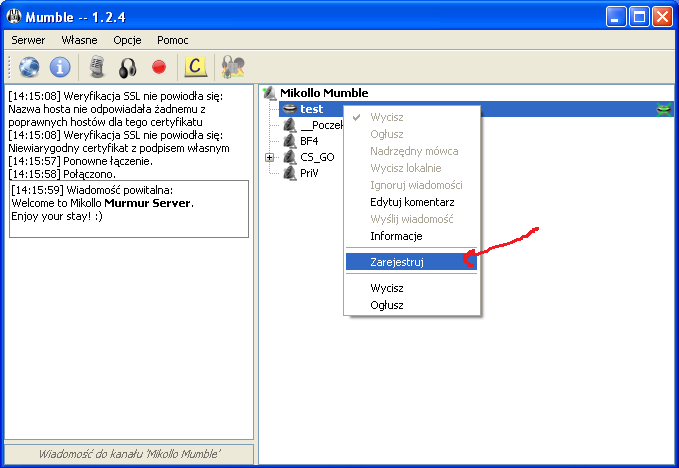Click the last Ogłusz entry at menu bottom
Image resolution: width=679 pixels, height=468 pixels.
pyautogui.click(x=387, y=304)
